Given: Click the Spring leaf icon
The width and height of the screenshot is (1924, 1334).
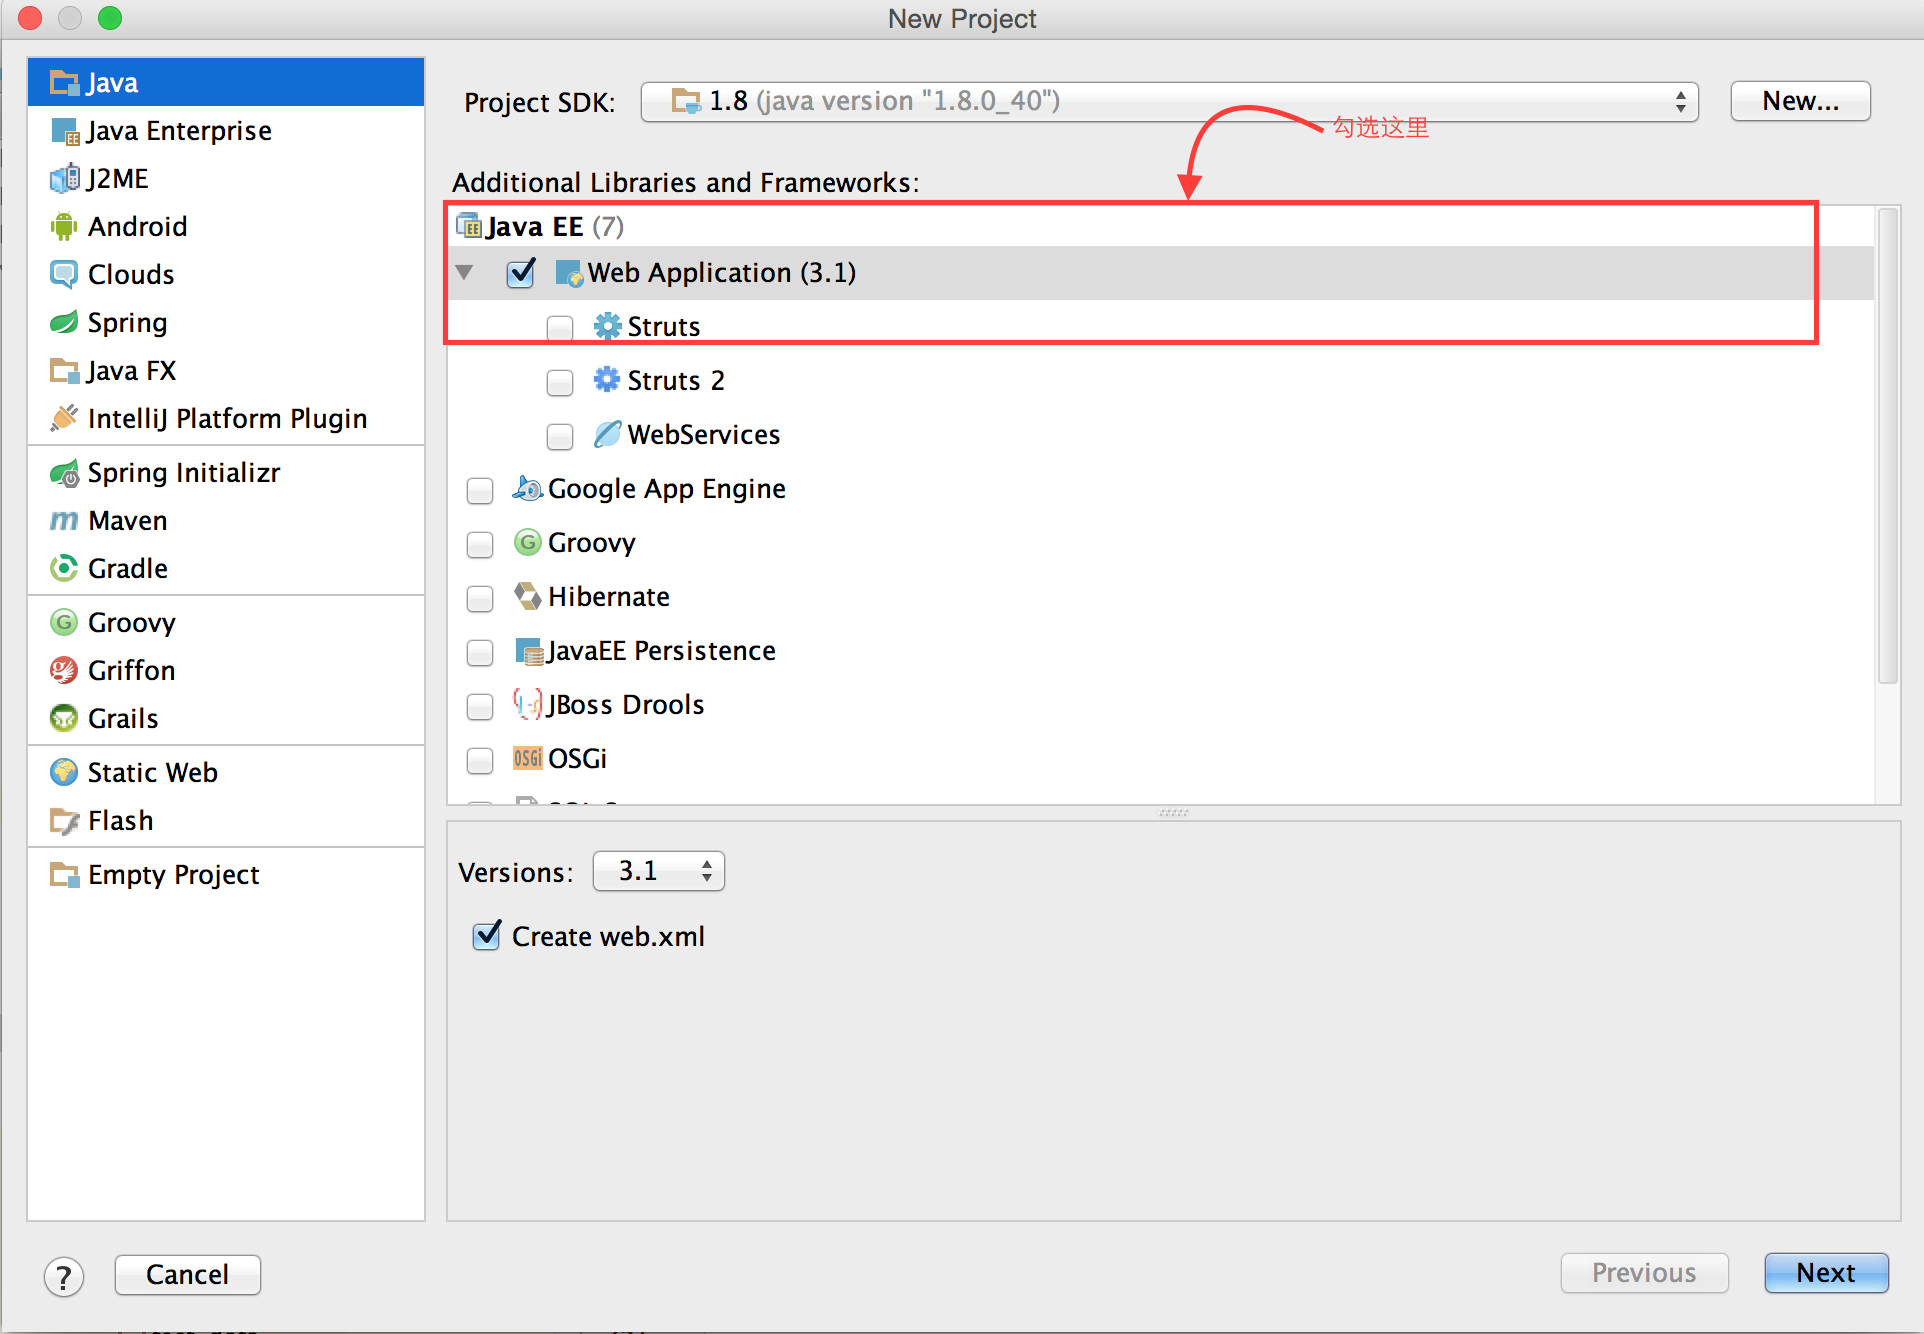Looking at the screenshot, I should (64, 323).
